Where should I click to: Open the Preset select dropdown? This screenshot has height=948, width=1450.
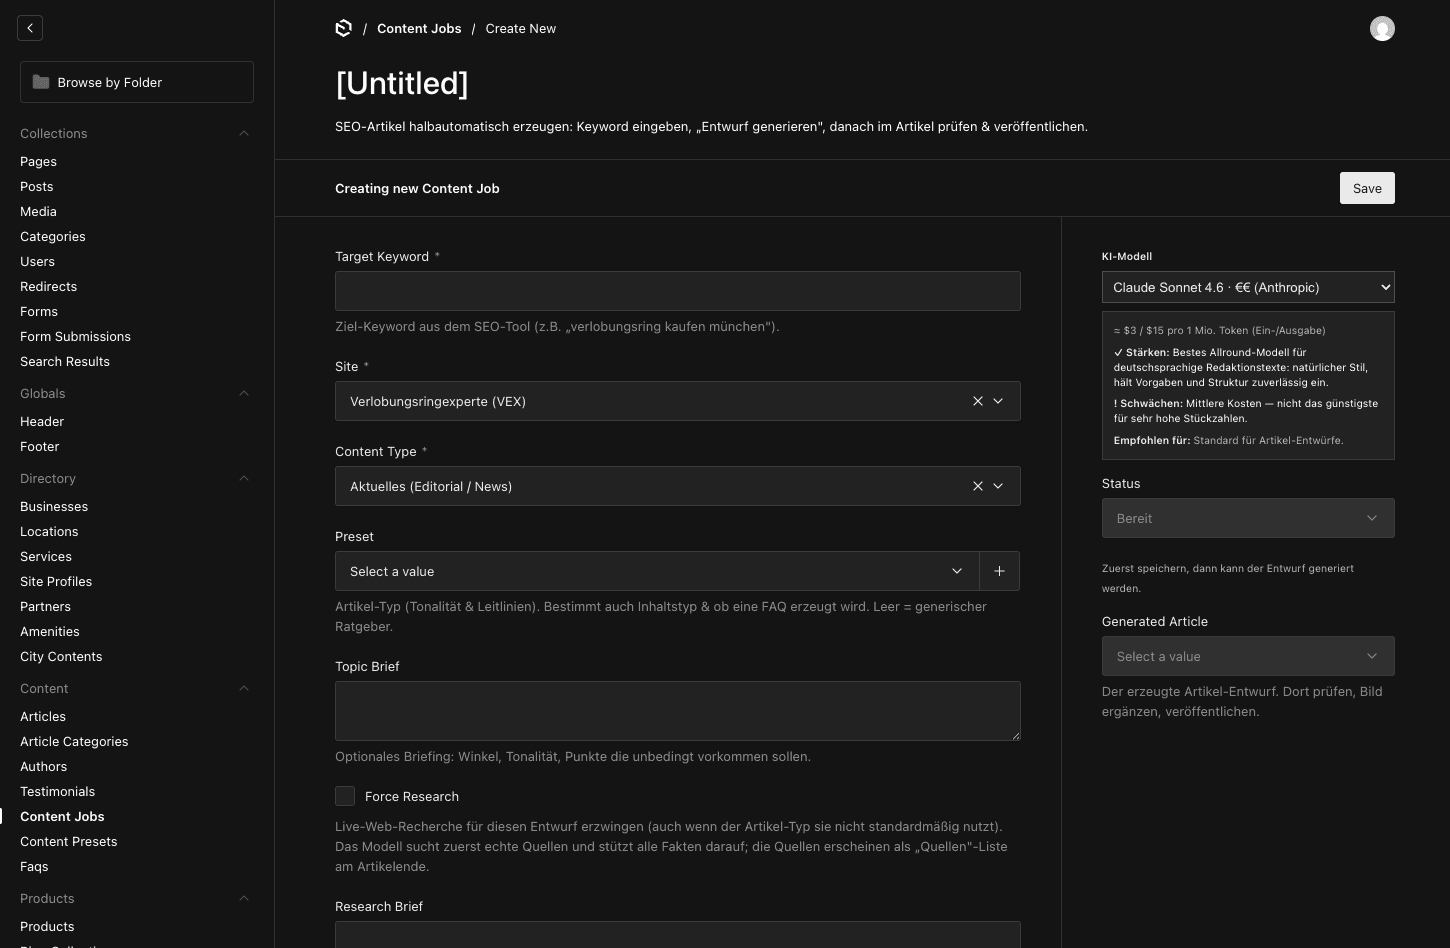point(657,571)
